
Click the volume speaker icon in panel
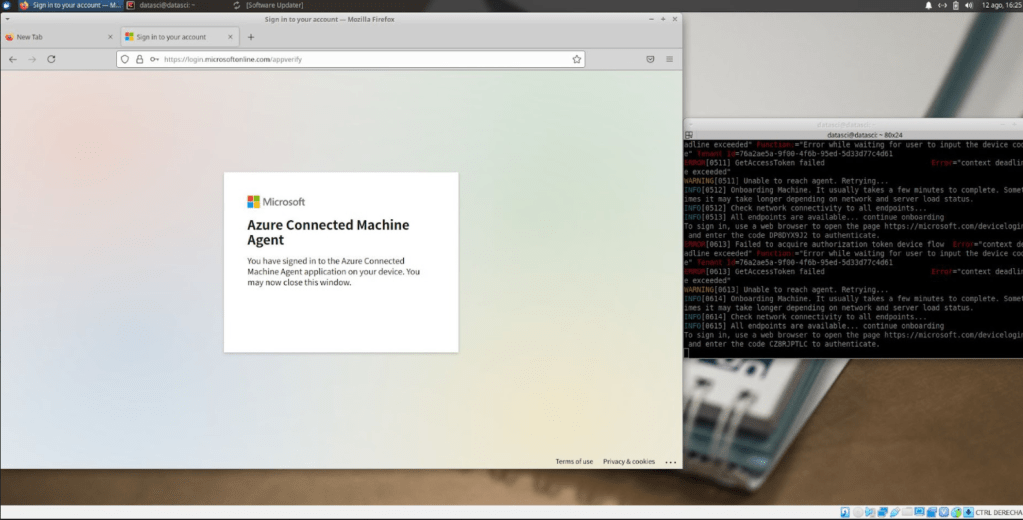point(971,6)
